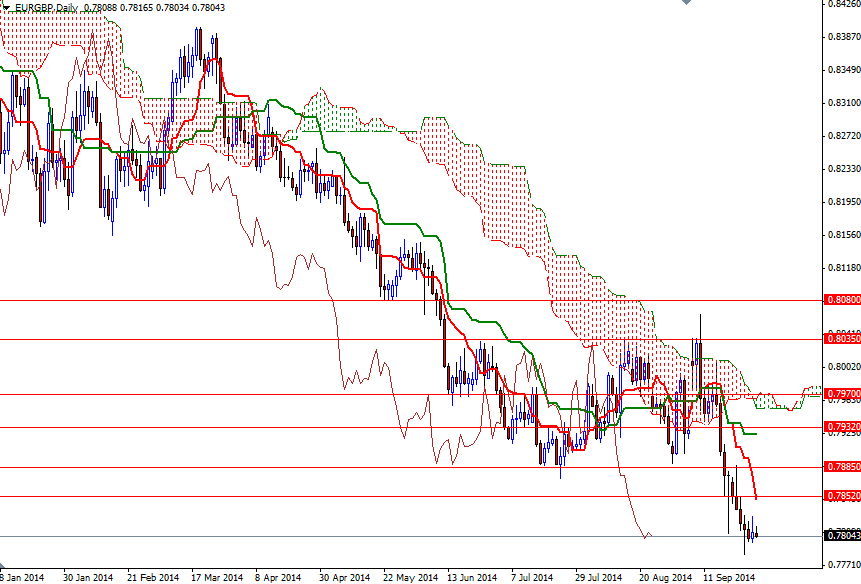Screen dimensions: 861x584
Task: Click the 0.78043 last price value in header
Action: tap(210, 6)
